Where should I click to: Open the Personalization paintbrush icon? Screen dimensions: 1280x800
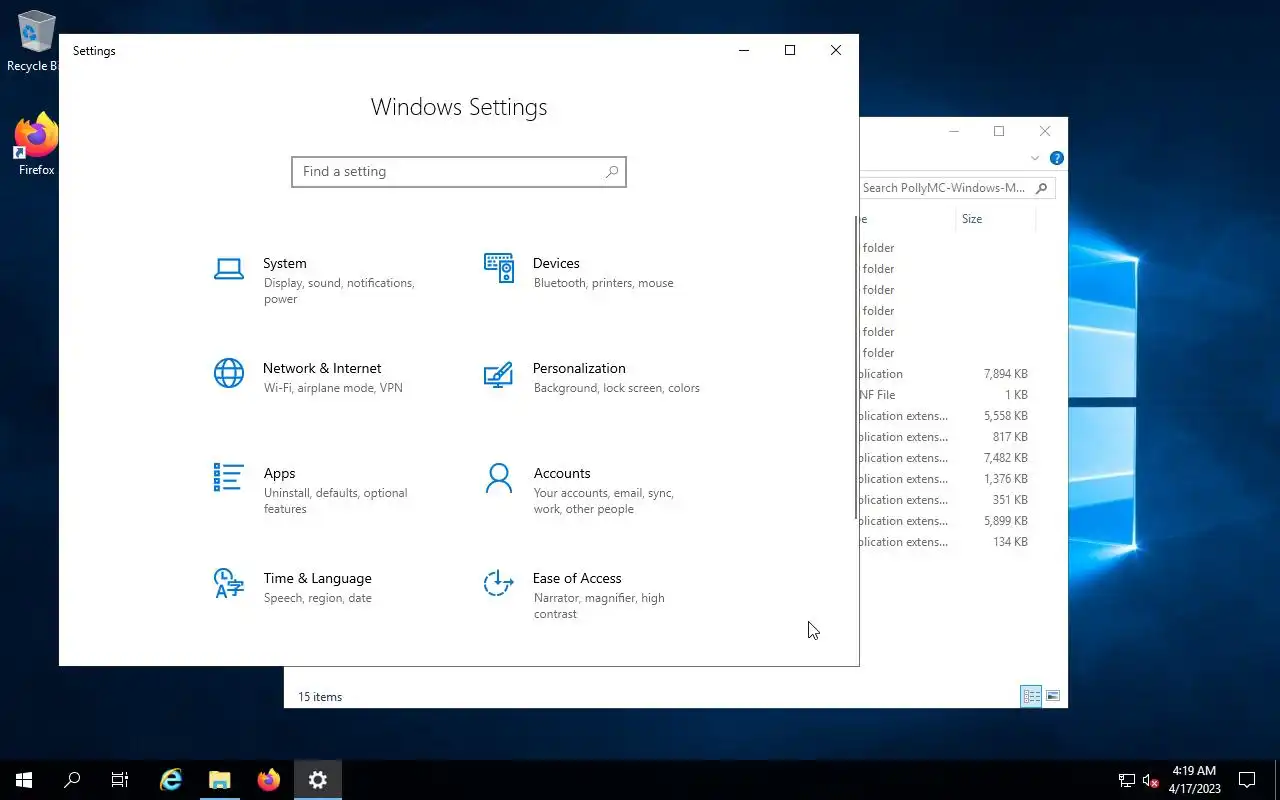(x=498, y=374)
